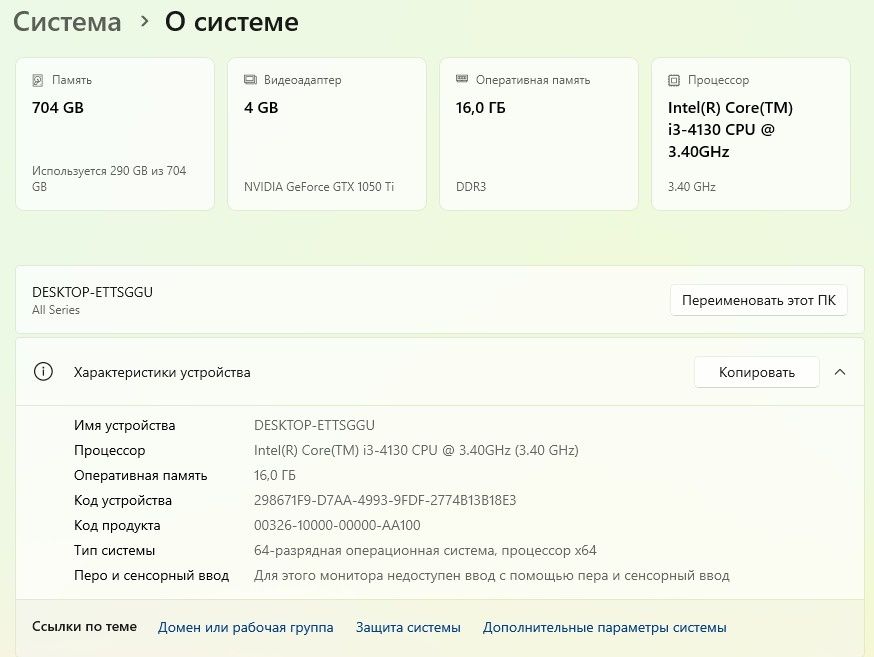Click the 3.40 GHz label in the processor card

pyautogui.click(x=692, y=187)
